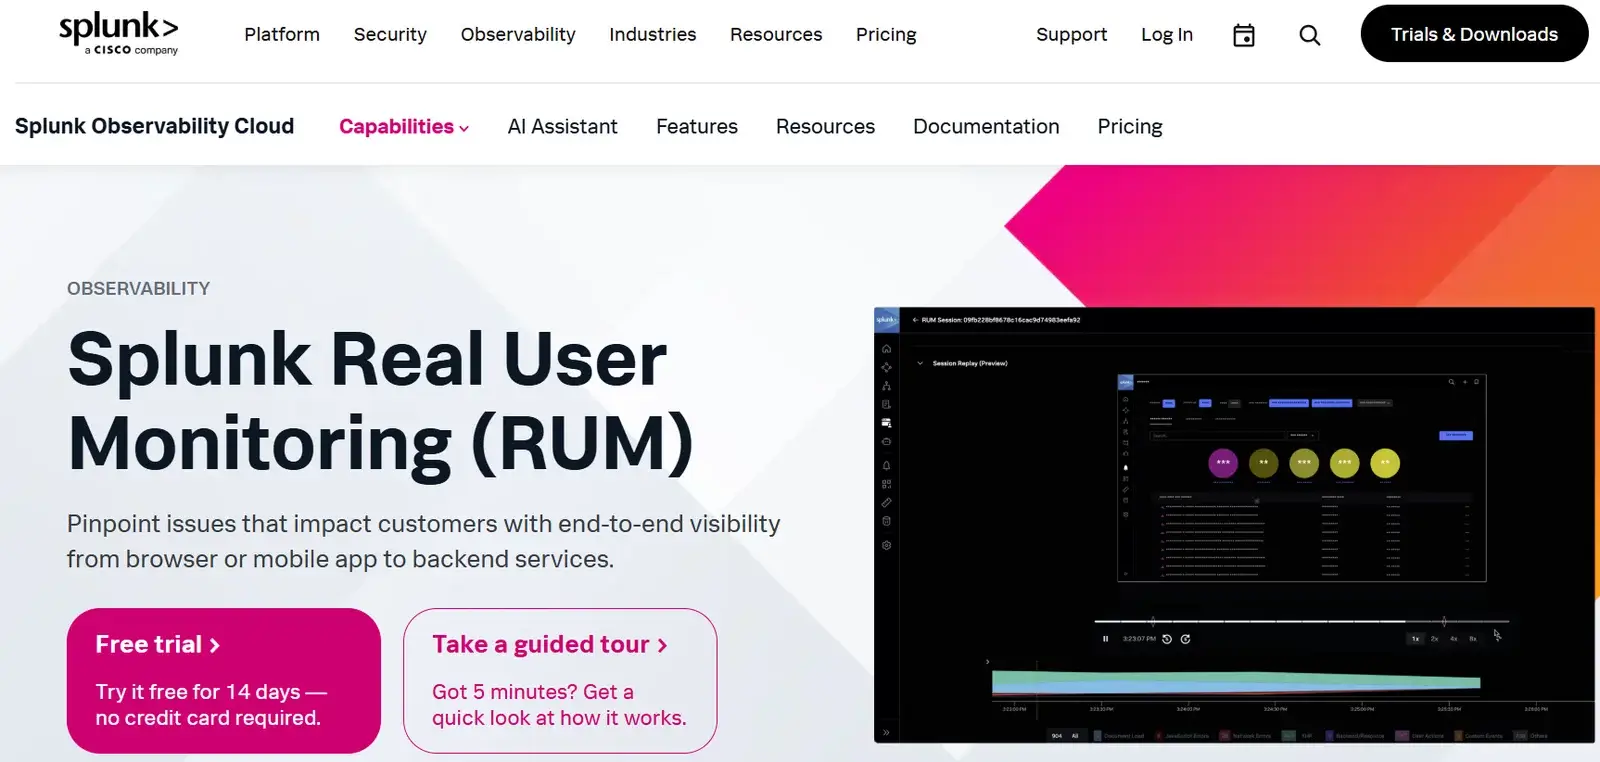Click the ruler icon in the app sidebar

click(886, 502)
